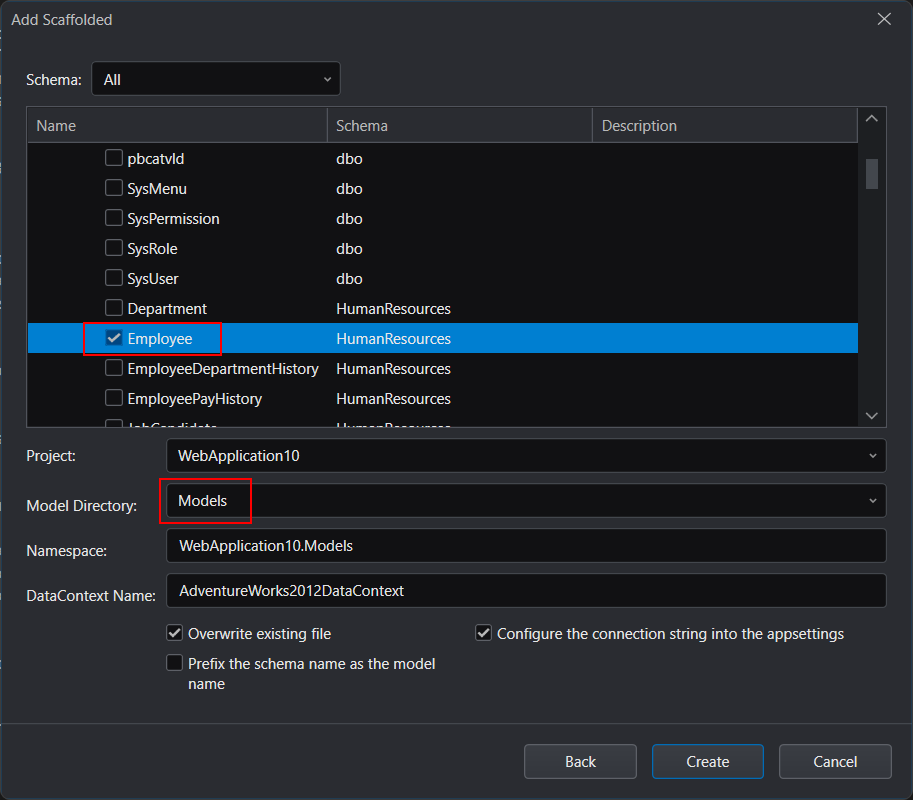Enable the EmployeeDepartmentHistory checkbox

coord(114,368)
